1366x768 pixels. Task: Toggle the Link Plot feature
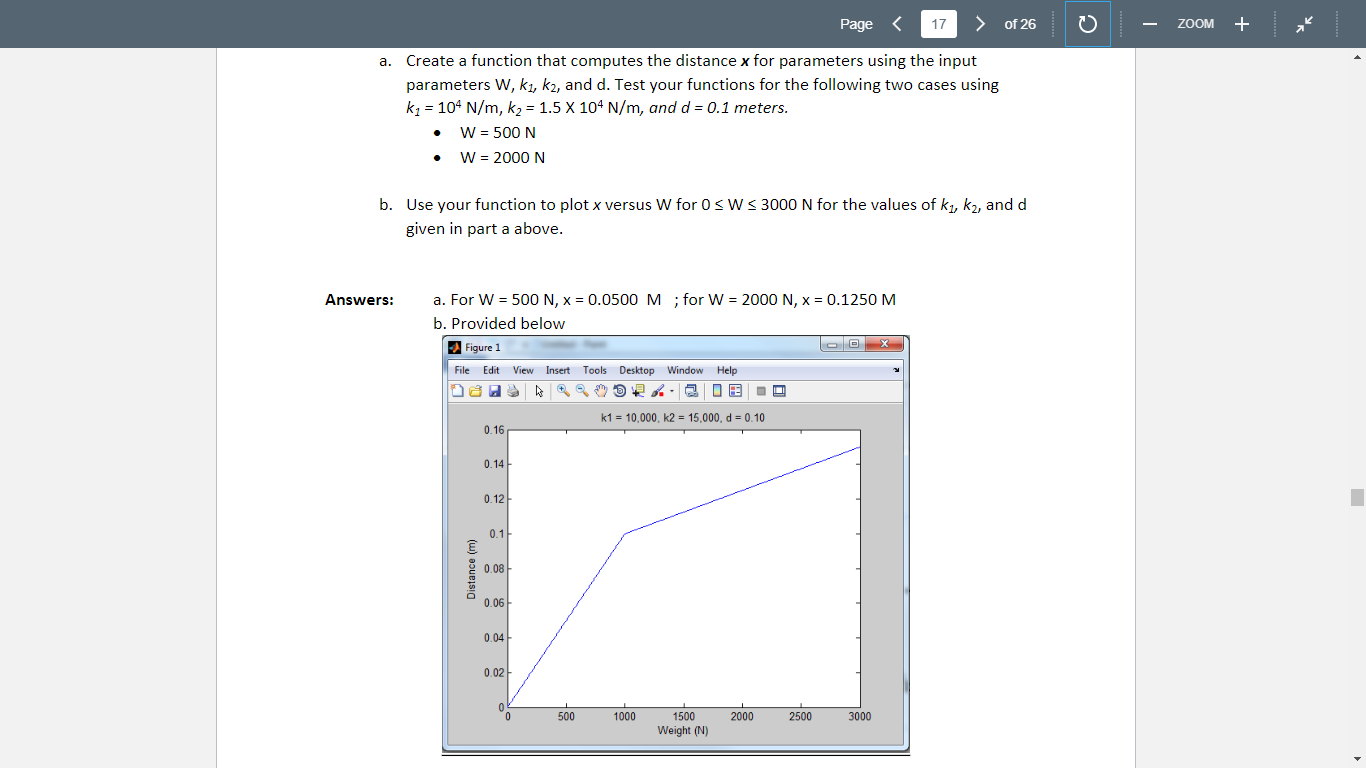(693, 390)
